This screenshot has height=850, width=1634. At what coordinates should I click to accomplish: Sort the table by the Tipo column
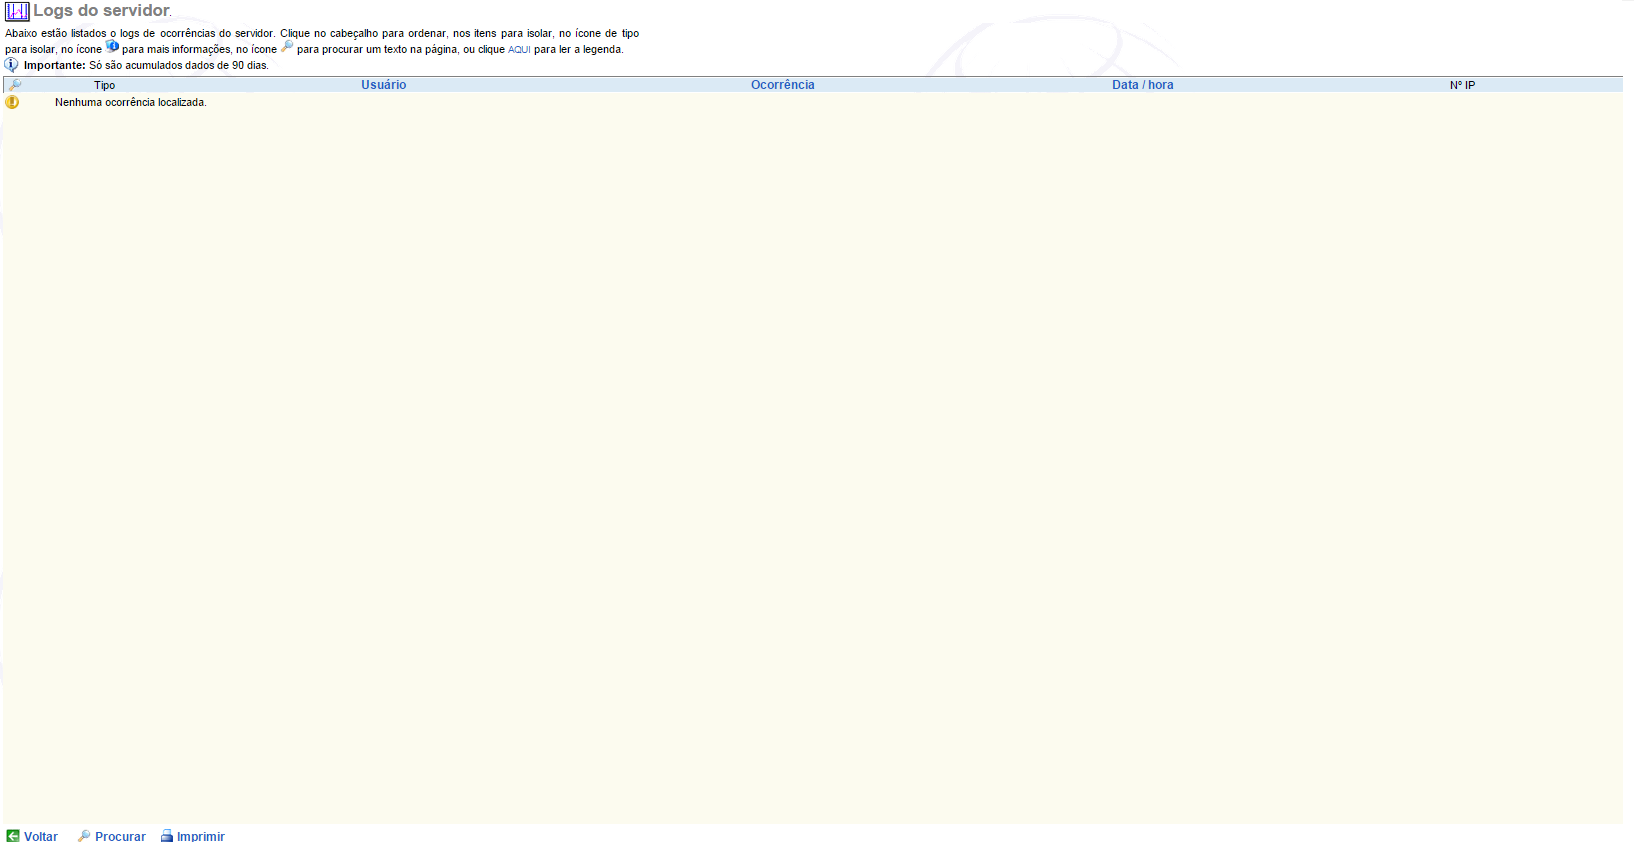pos(104,85)
